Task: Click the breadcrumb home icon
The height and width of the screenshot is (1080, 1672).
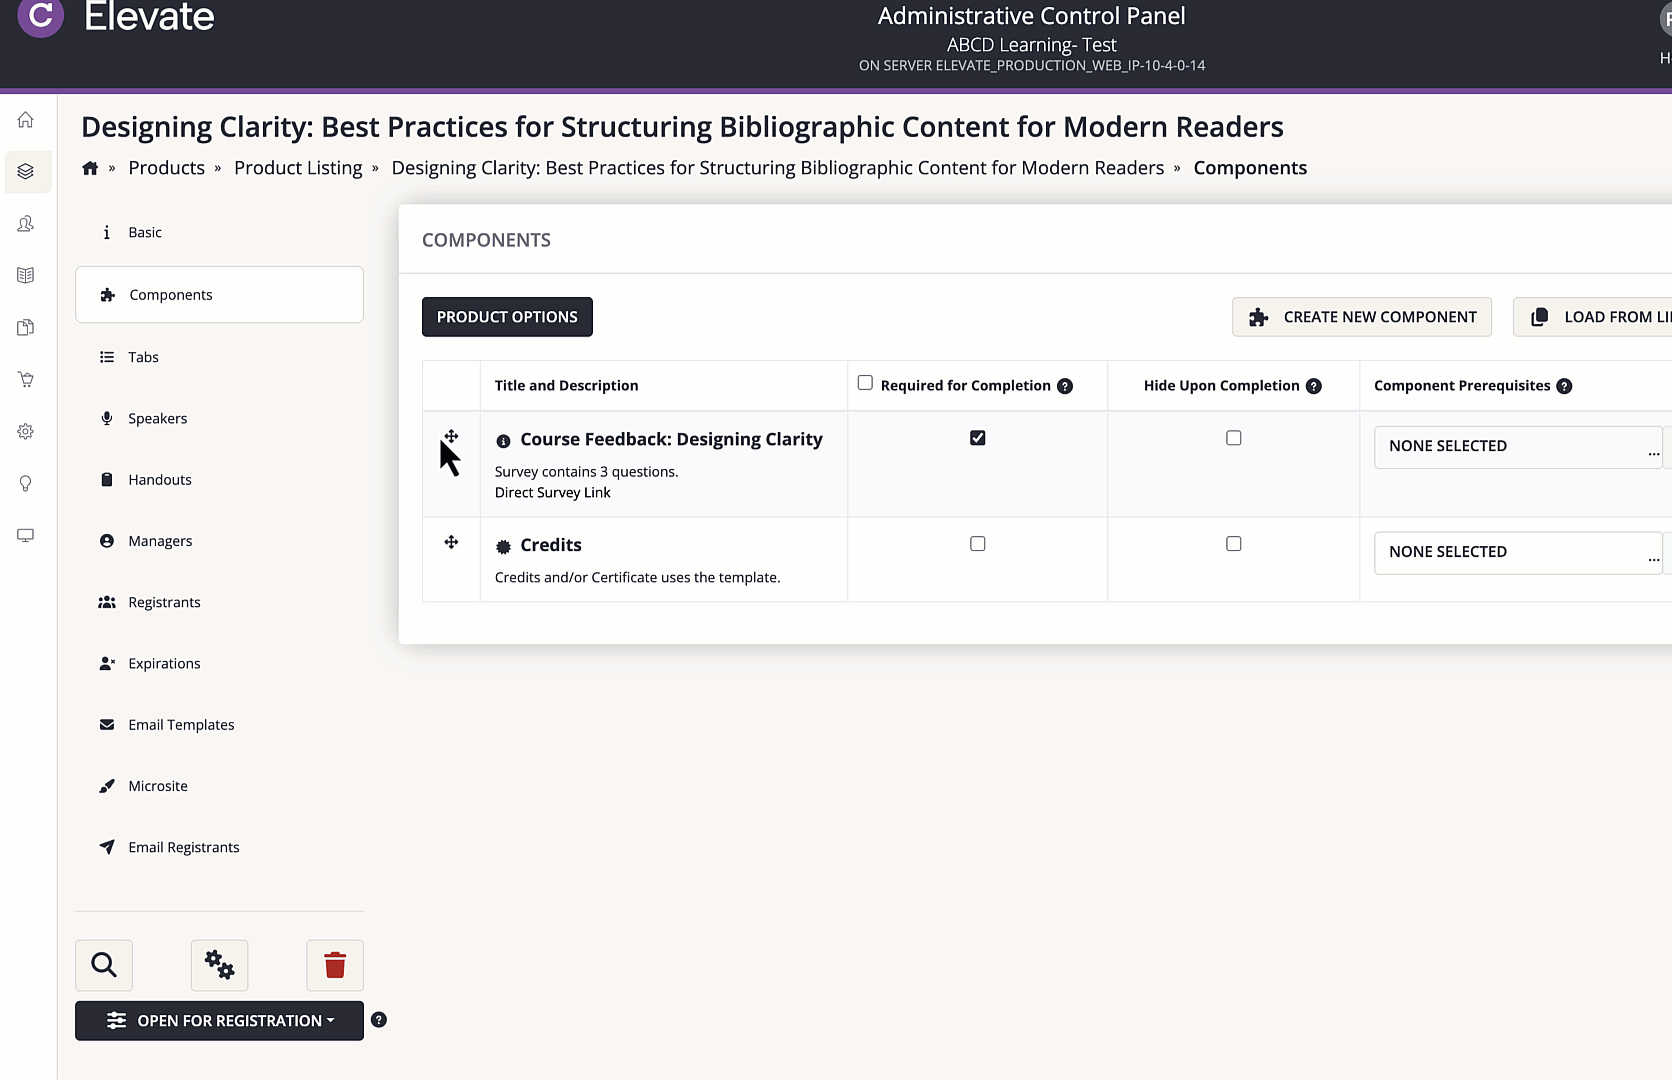Action: point(90,168)
